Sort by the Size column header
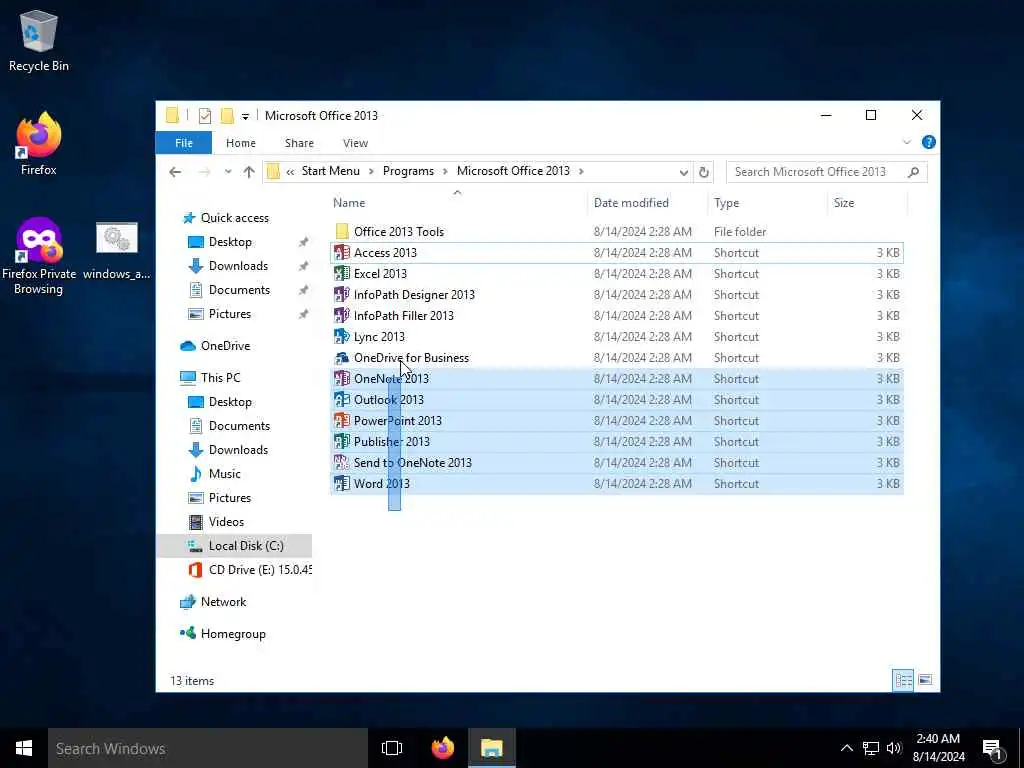This screenshot has height=768, width=1024. [867, 203]
